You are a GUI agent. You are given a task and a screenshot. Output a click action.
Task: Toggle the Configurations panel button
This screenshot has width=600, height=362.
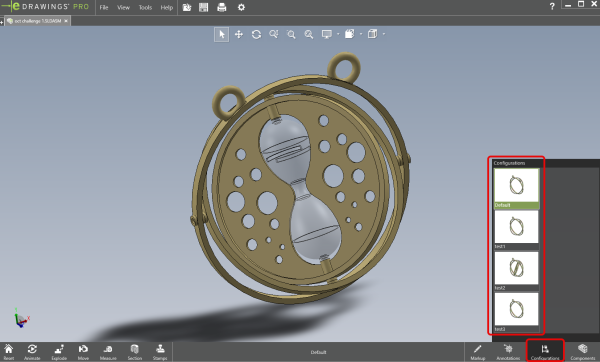click(x=545, y=352)
